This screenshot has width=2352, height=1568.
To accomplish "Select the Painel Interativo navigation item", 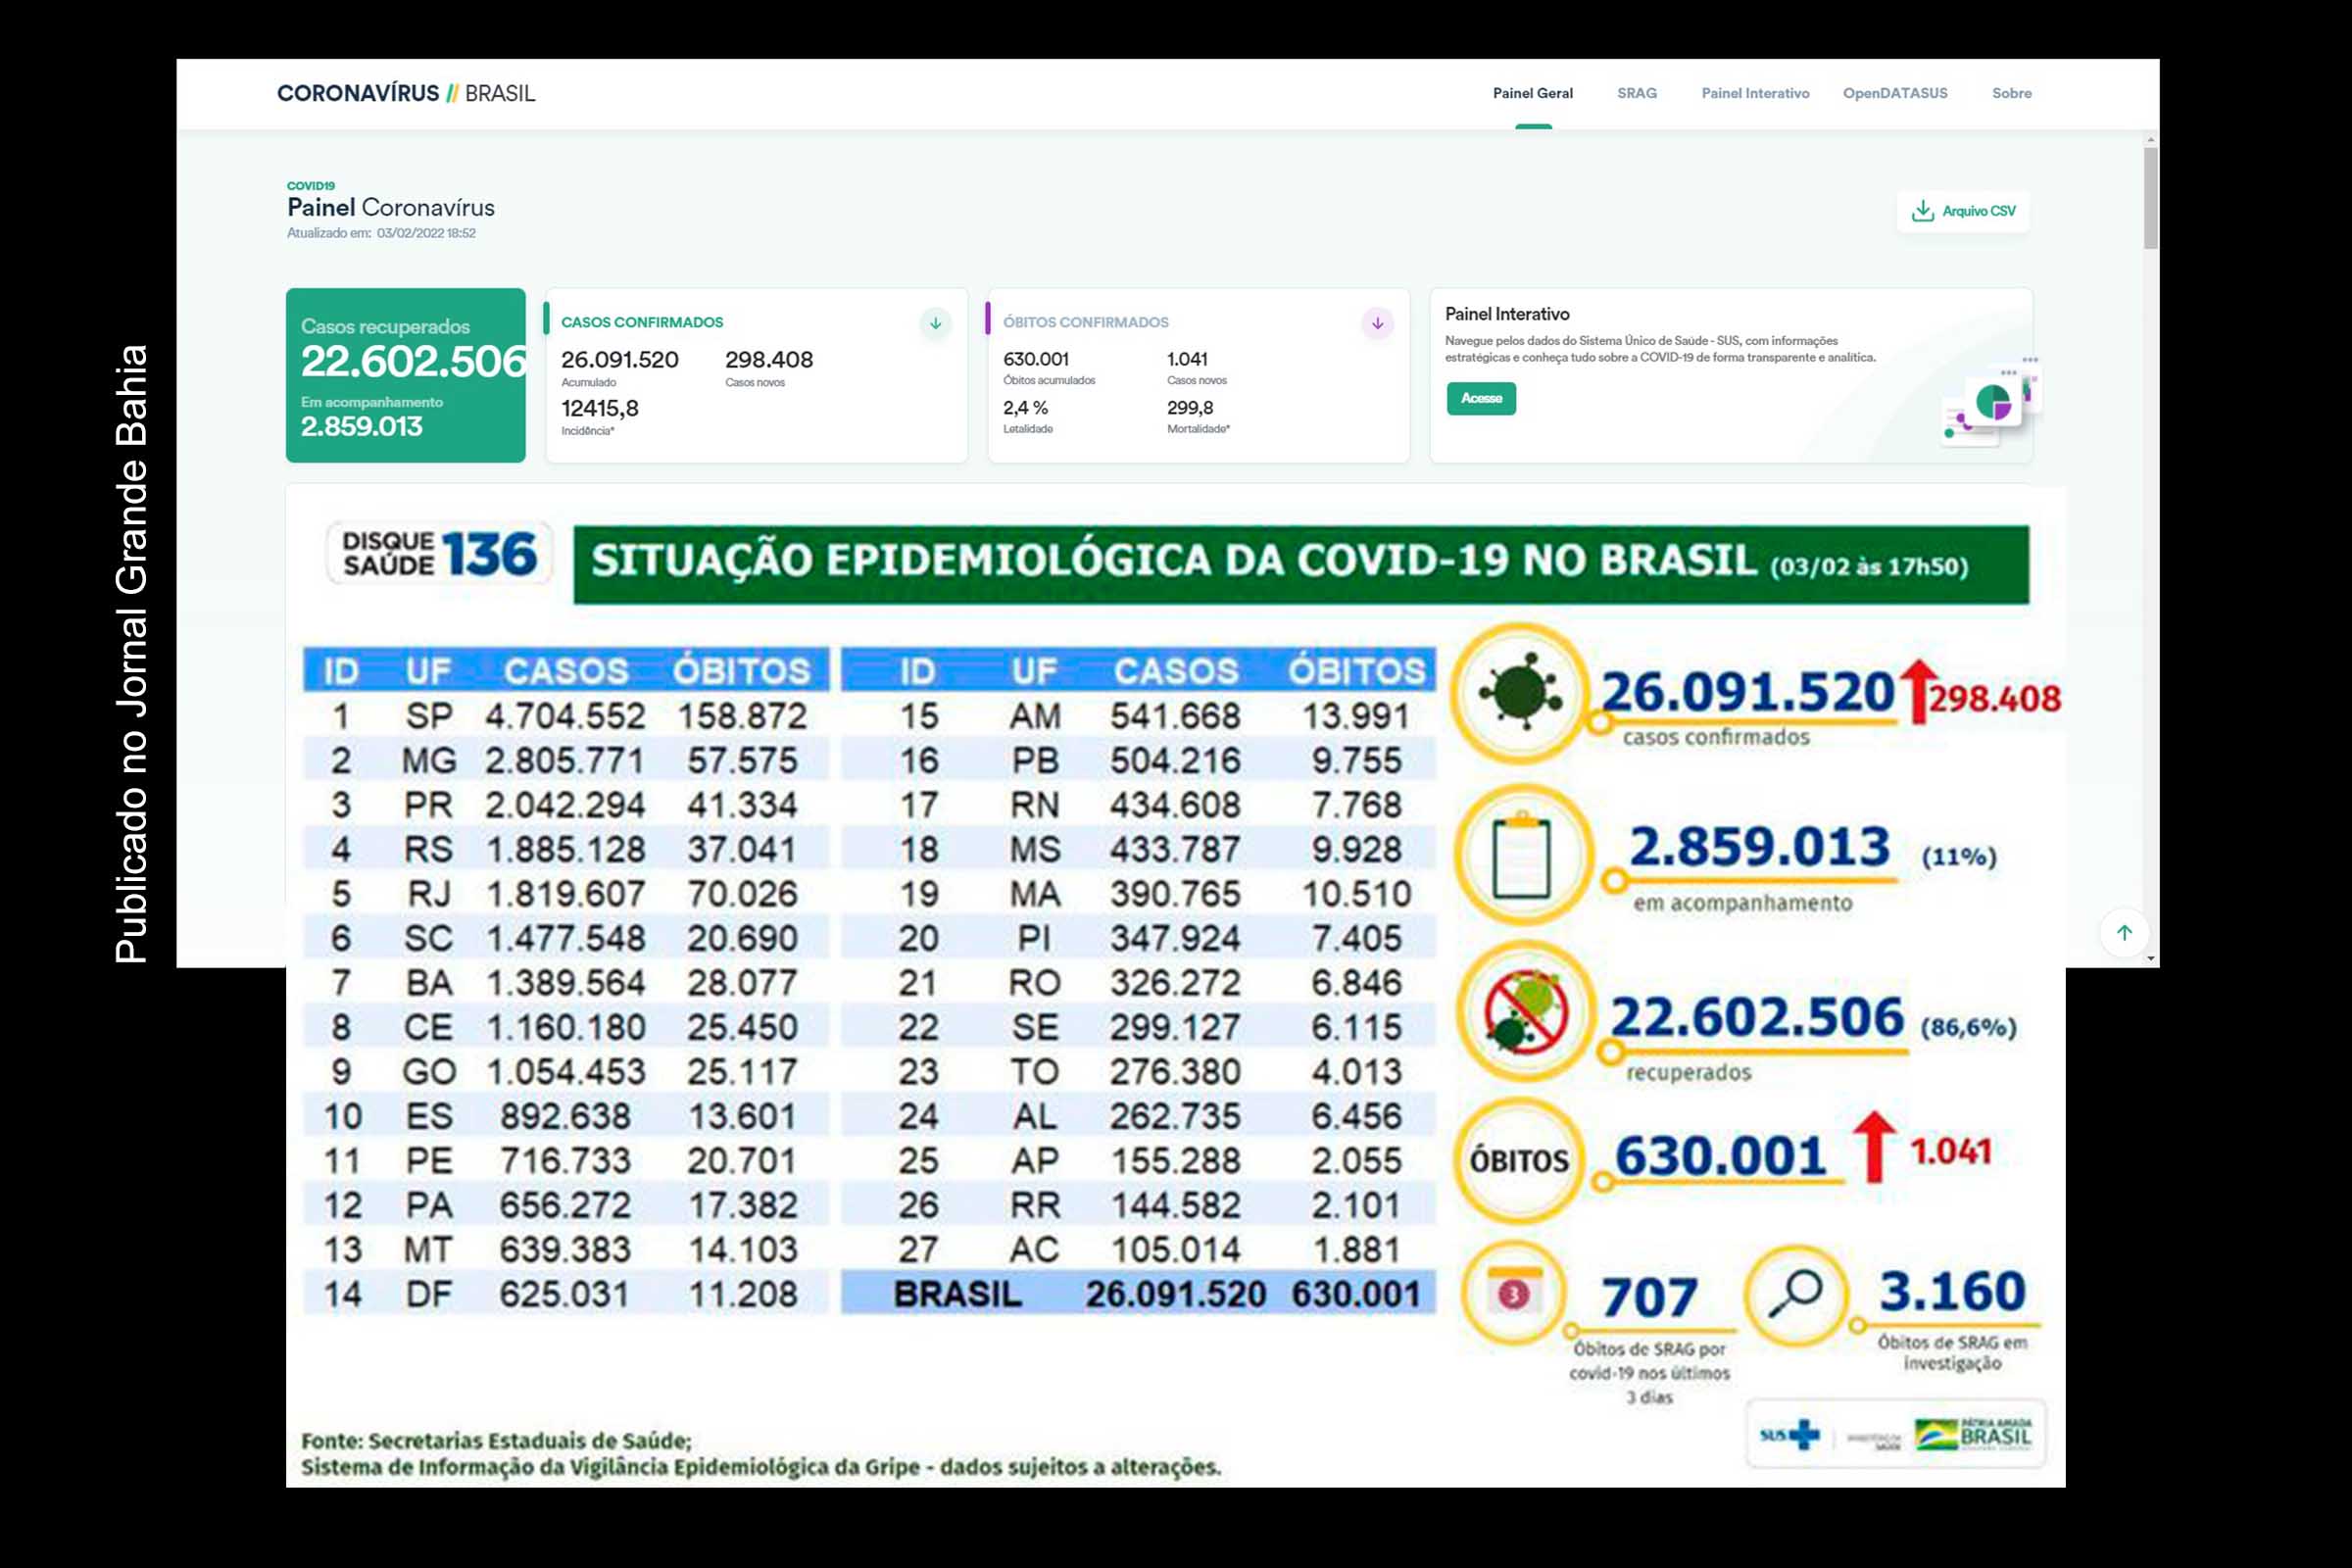I will coord(1755,93).
